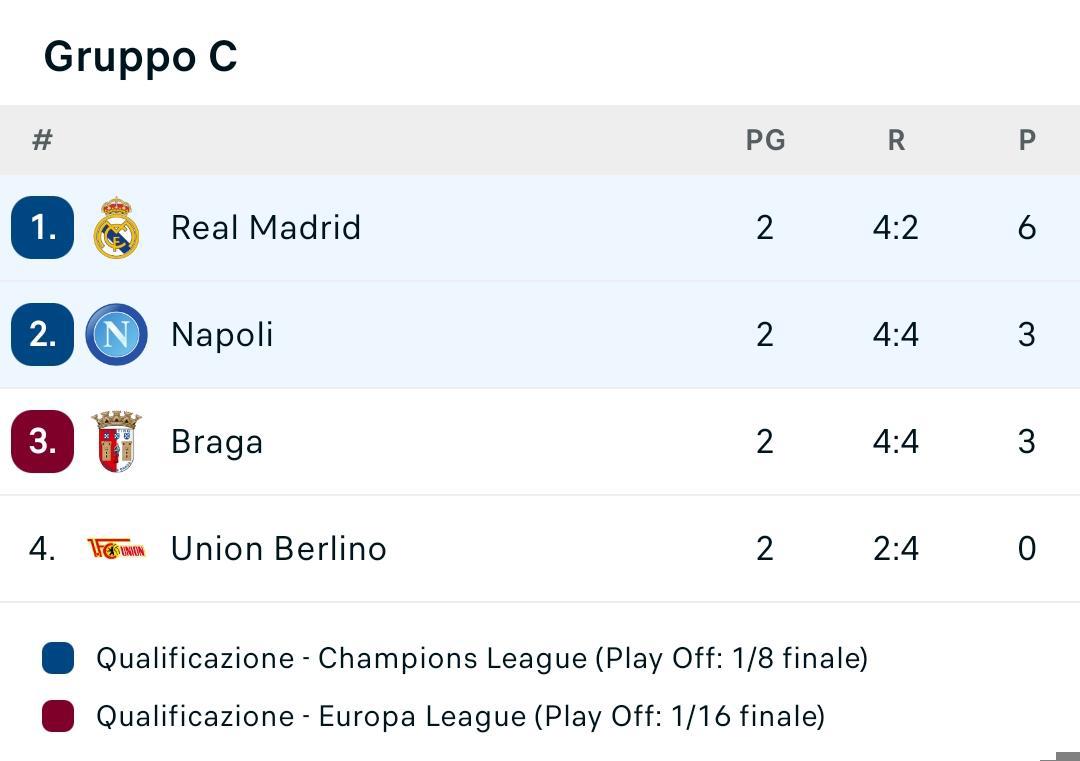Click the Gruppo C heading
Screen dimensions: 1080x761
point(141,57)
